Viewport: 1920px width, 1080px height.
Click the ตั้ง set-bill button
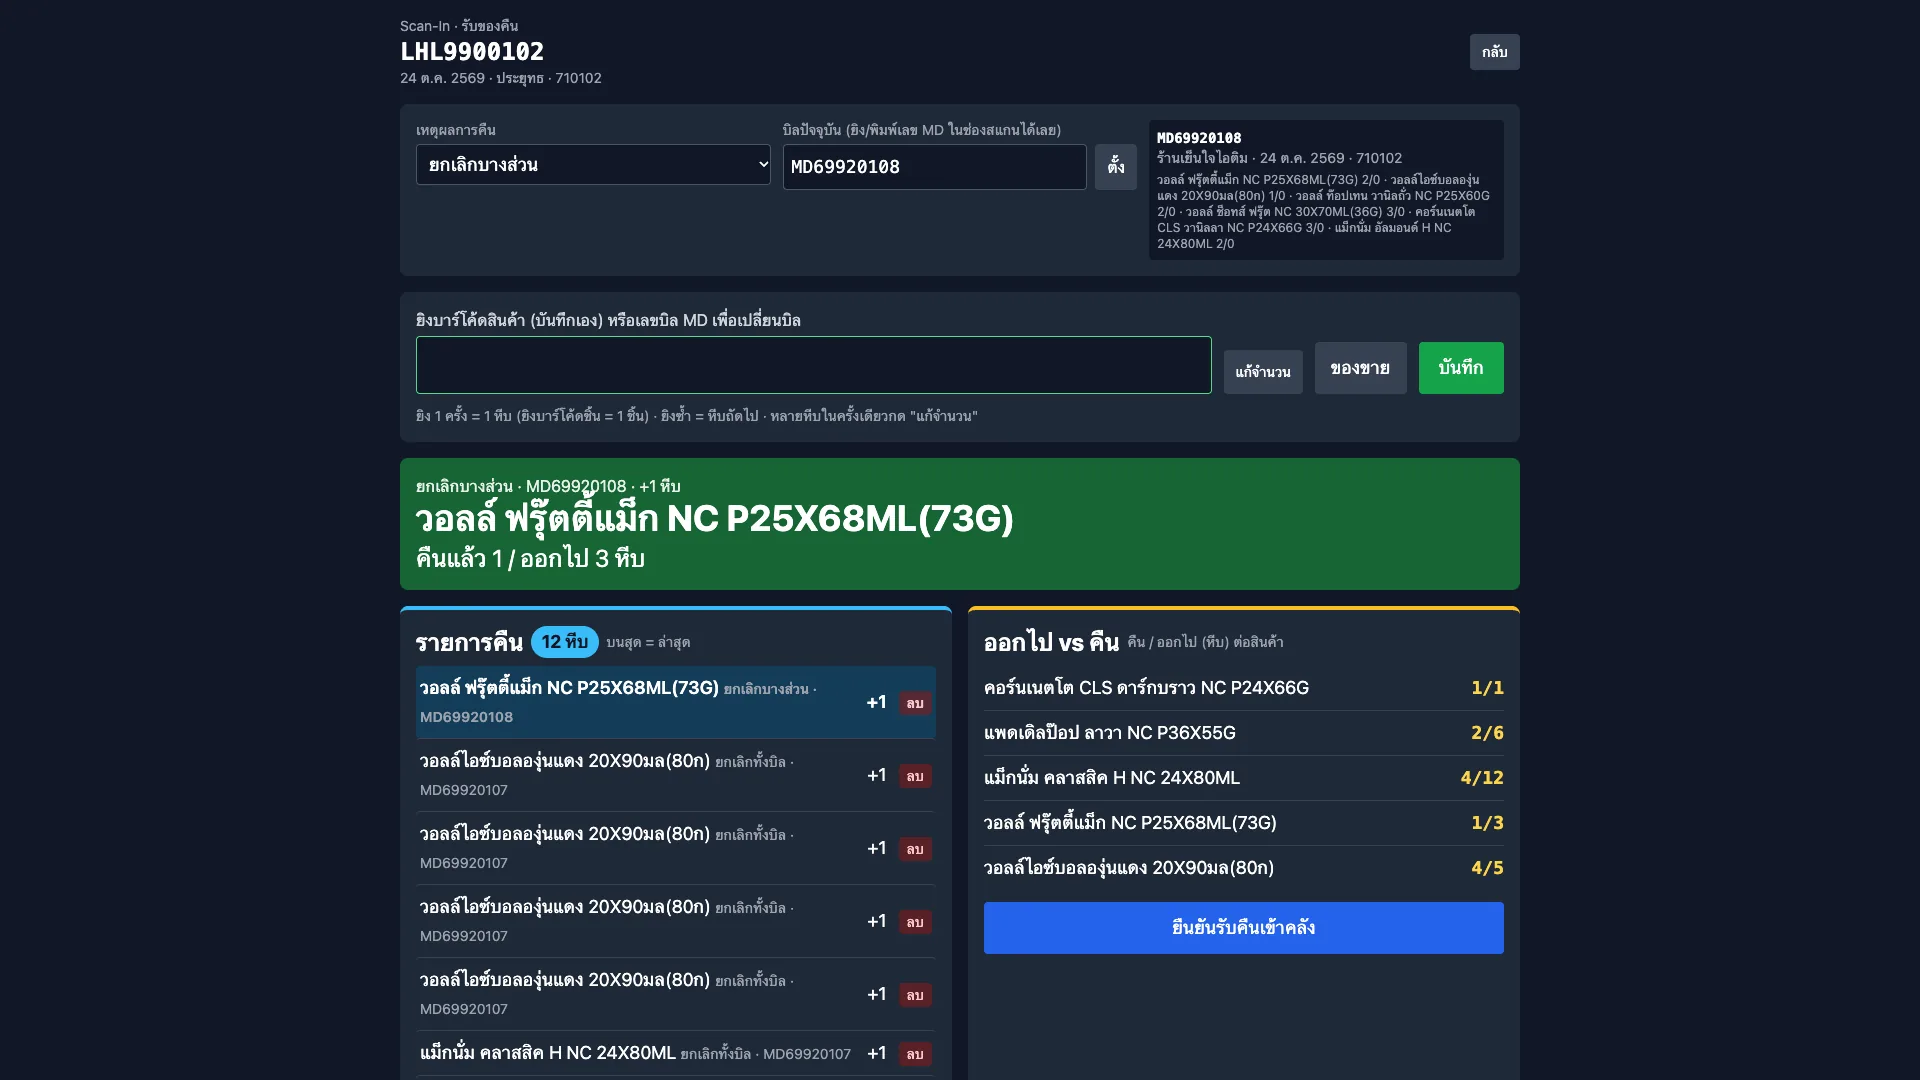1116,167
